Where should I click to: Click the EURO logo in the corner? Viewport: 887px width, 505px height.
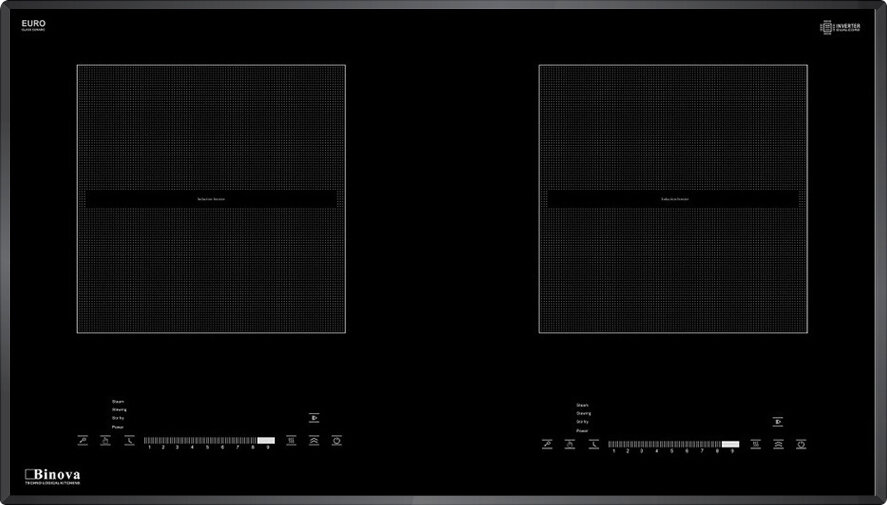[x=33, y=25]
